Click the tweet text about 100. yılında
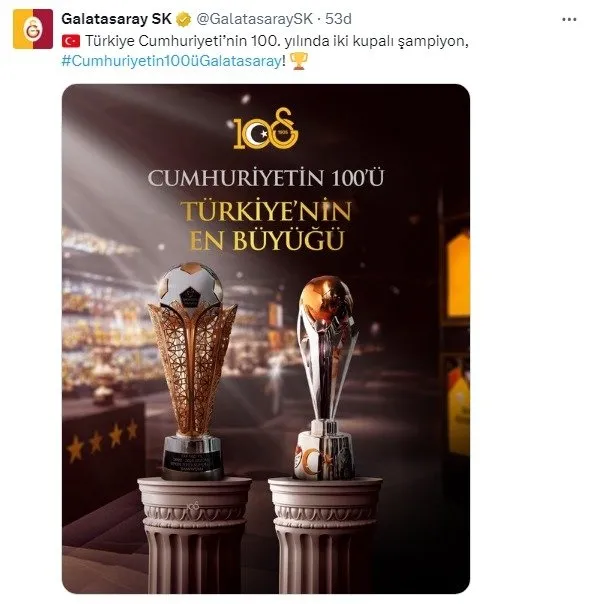Viewport: 594px width, 604px height. point(277,41)
